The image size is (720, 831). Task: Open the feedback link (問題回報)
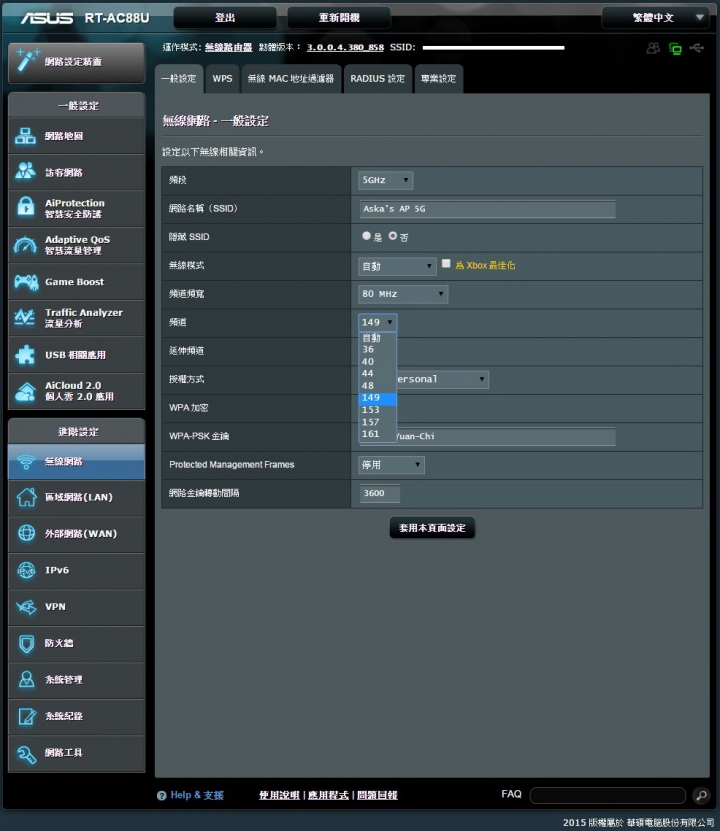[x=377, y=795]
